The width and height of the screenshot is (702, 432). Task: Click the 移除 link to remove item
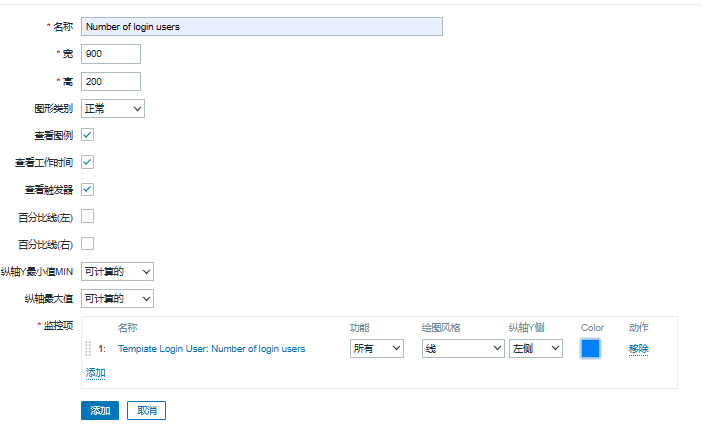[638, 349]
